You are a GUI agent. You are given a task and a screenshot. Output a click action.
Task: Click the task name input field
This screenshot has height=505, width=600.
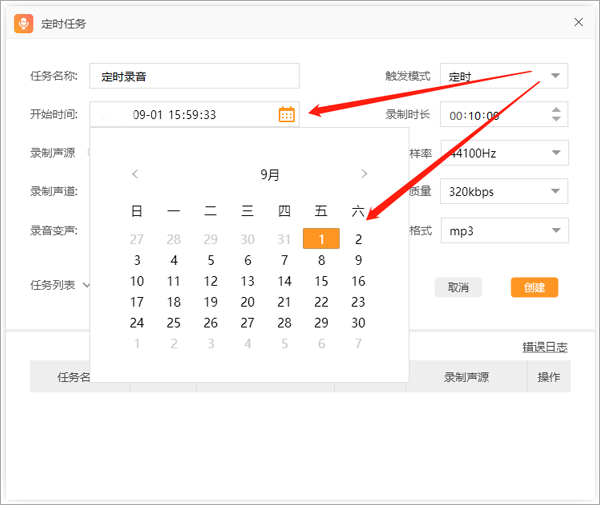click(194, 76)
